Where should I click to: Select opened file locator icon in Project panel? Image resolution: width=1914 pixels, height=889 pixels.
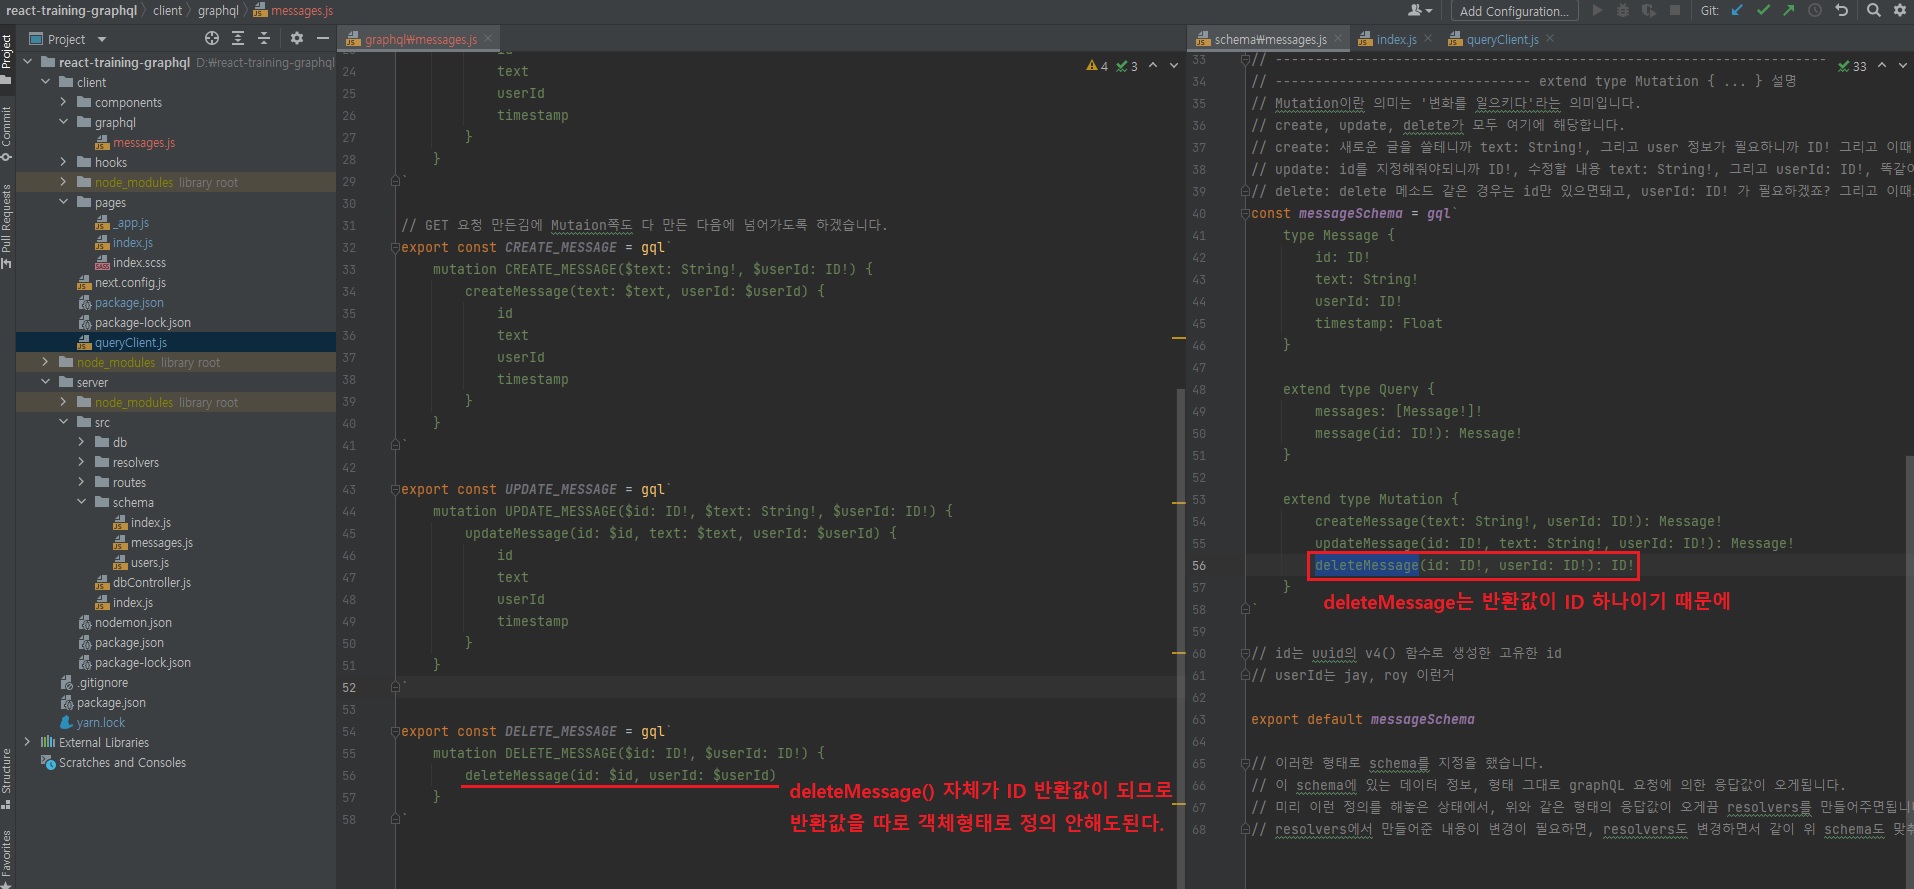tap(212, 39)
